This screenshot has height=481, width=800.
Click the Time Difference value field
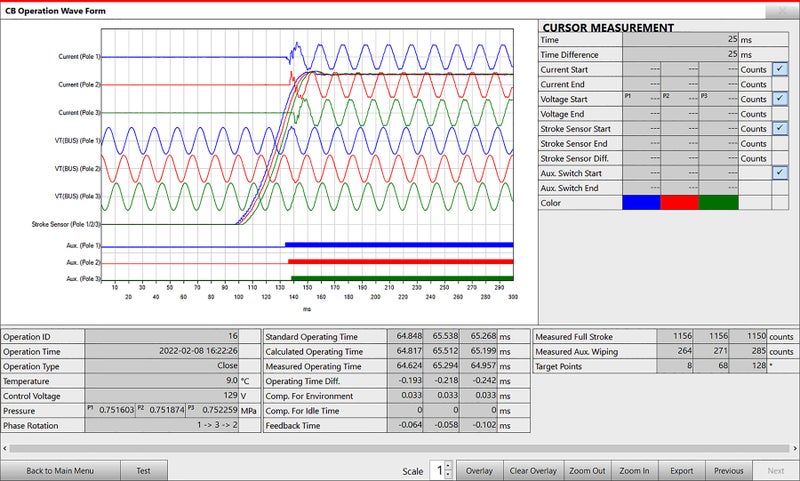coord(681,54)
